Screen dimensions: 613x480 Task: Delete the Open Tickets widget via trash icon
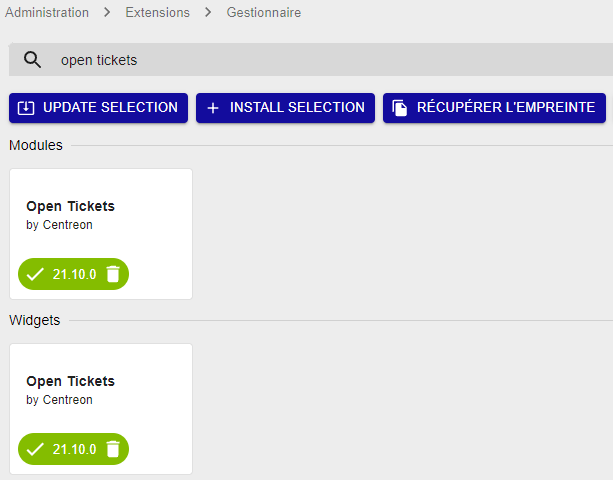(113, 449)
